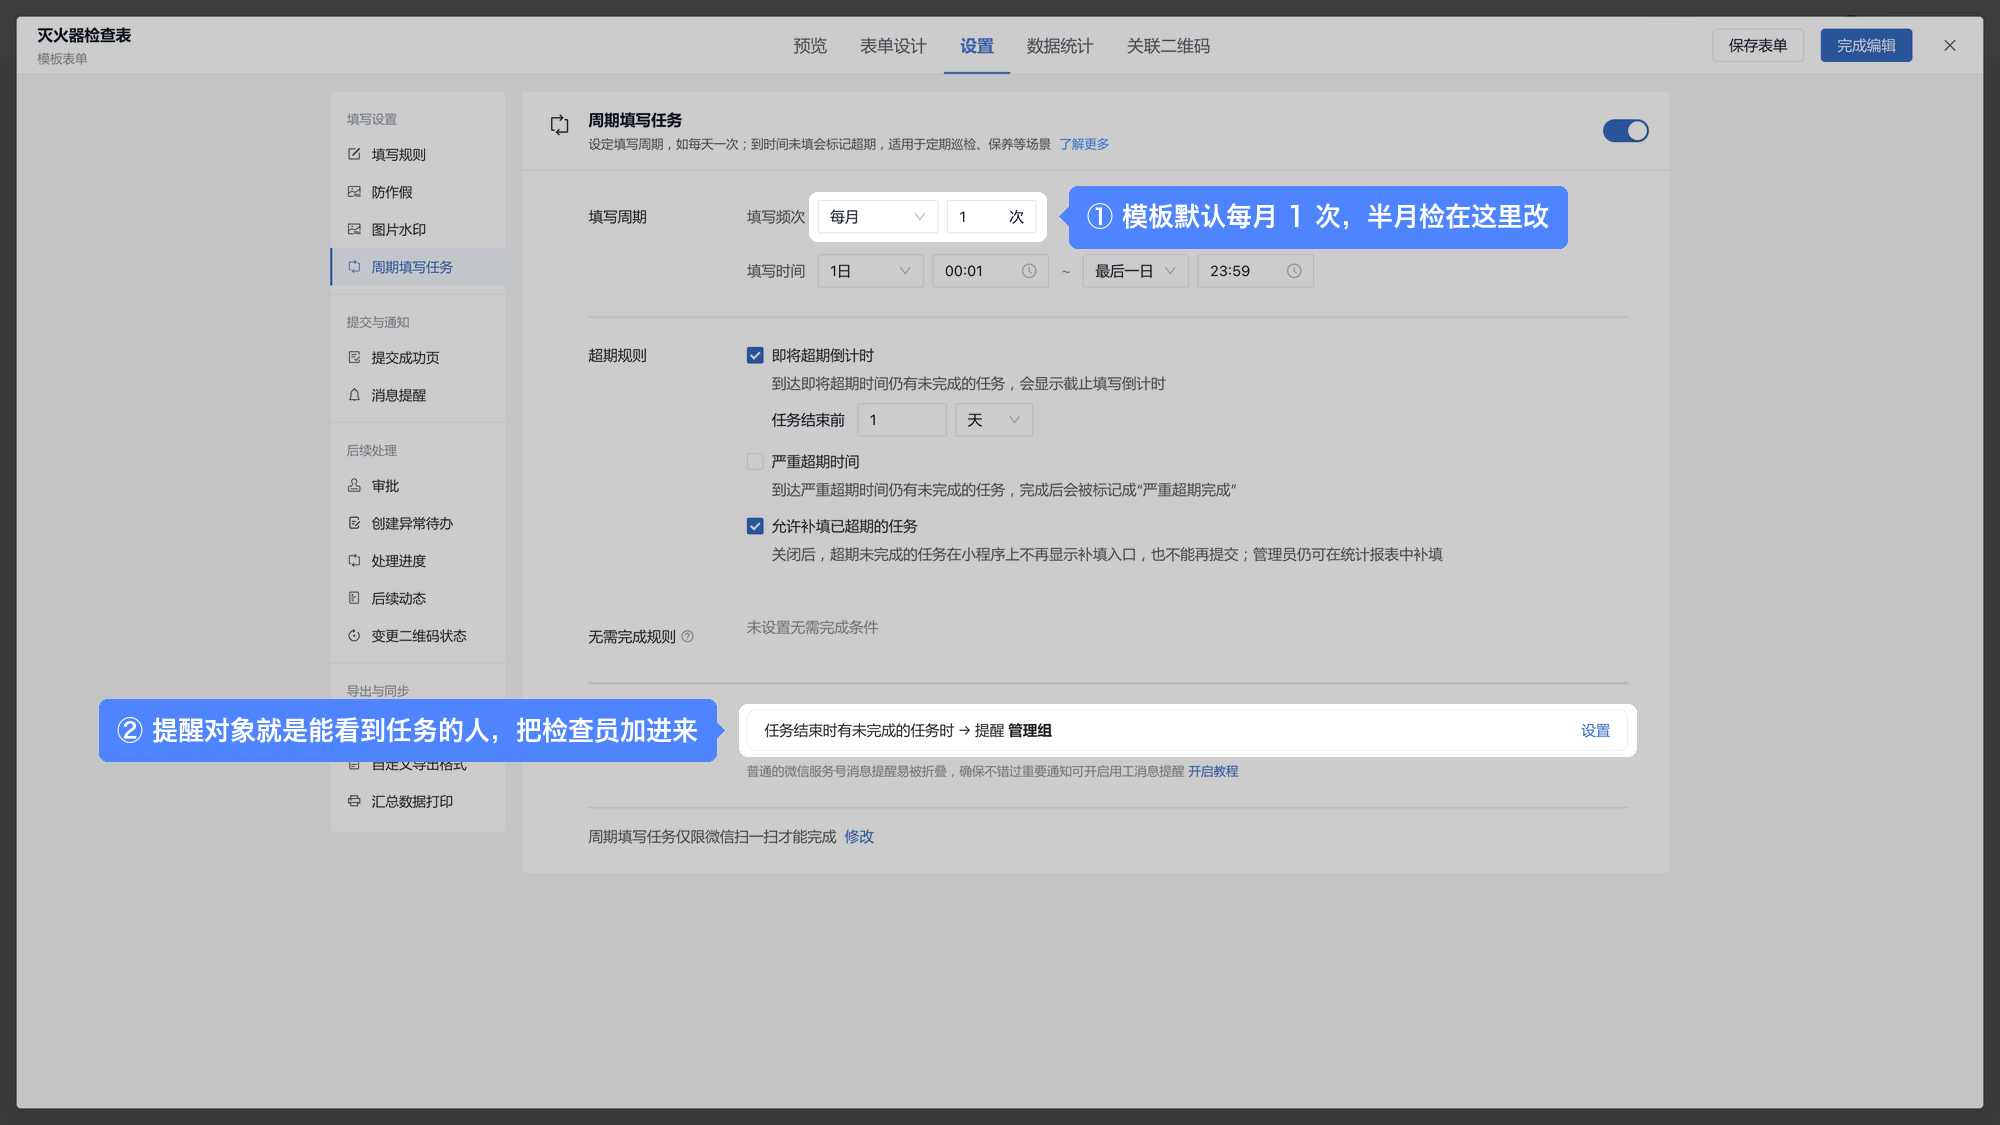Image resolution: width=2000 pixels, height=1125 pixels.
Task: Open 处理进度 sidebar item
Action: pyautogui.click(x=417, y=561)
